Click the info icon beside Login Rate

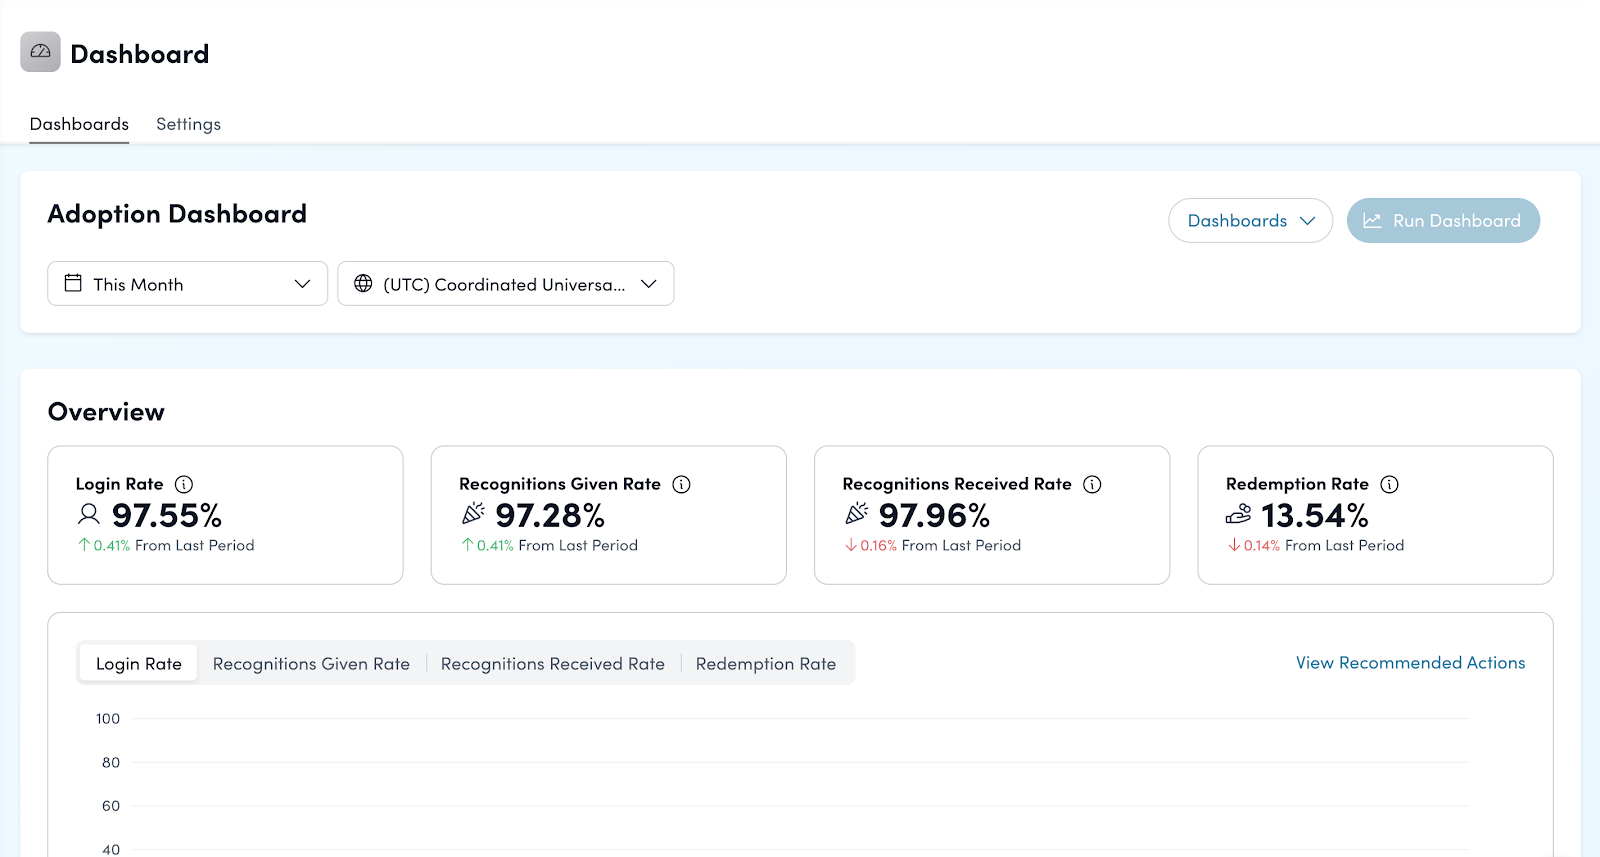coord(184,484)
